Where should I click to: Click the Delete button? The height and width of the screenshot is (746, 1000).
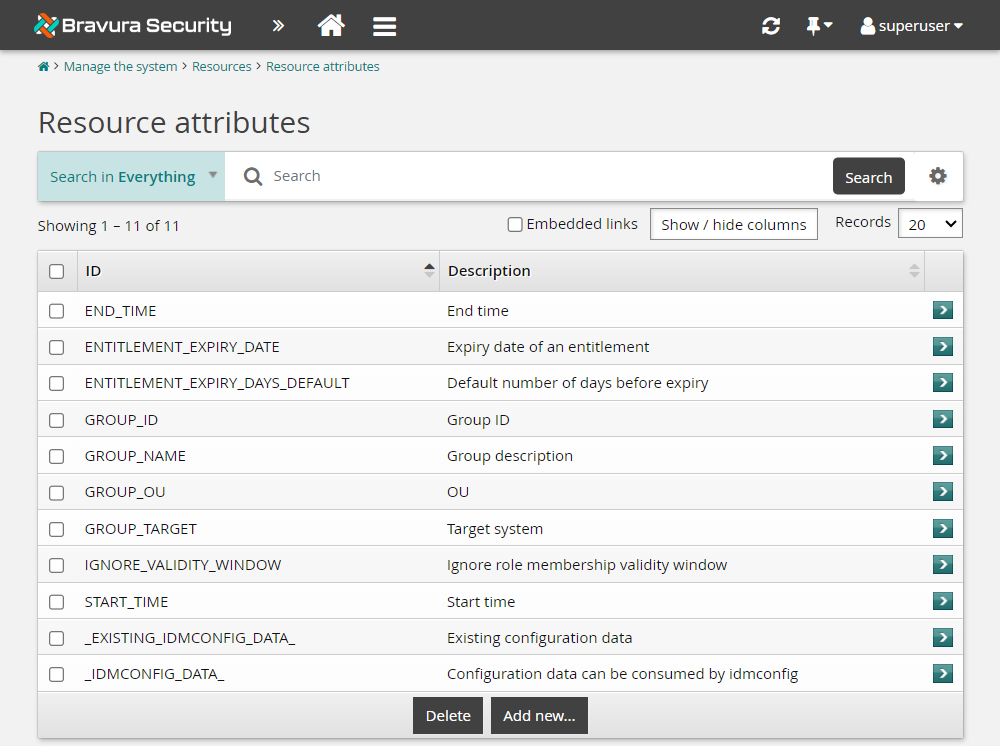(x=447, y=715)
